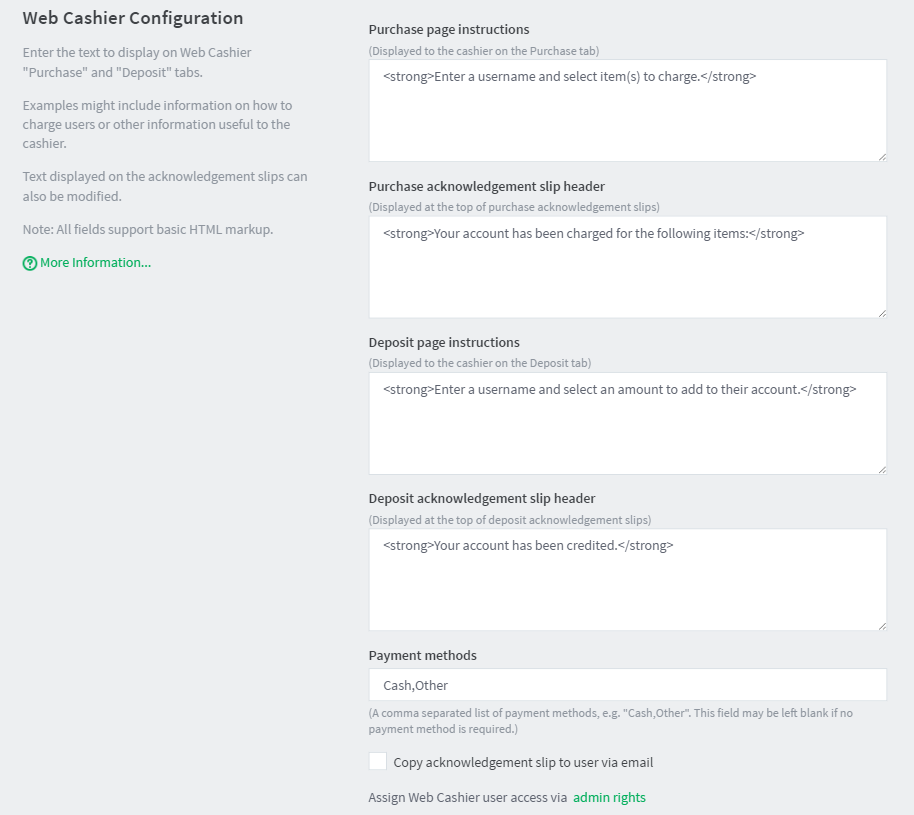
Task: Click resize handle of Purchase page instructions box
Action: click(882, 157)
